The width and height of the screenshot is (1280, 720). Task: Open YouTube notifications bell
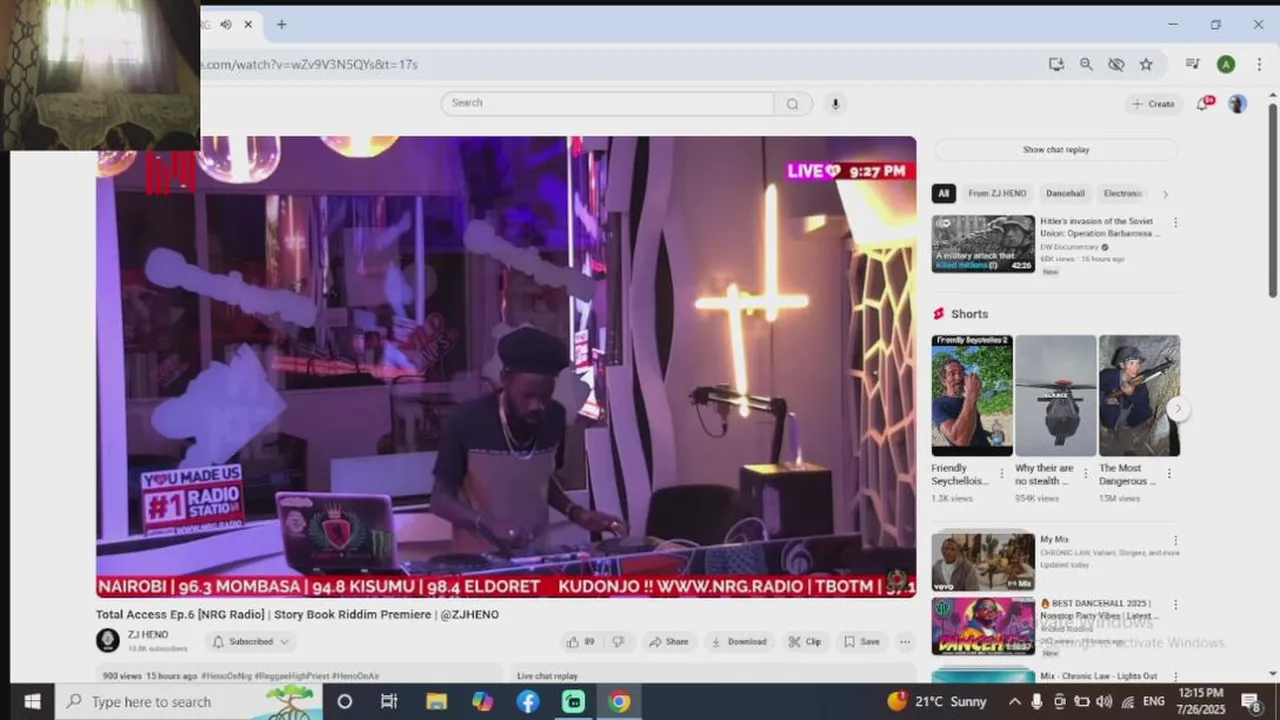pyautogui.click(x=1204, y=104)
